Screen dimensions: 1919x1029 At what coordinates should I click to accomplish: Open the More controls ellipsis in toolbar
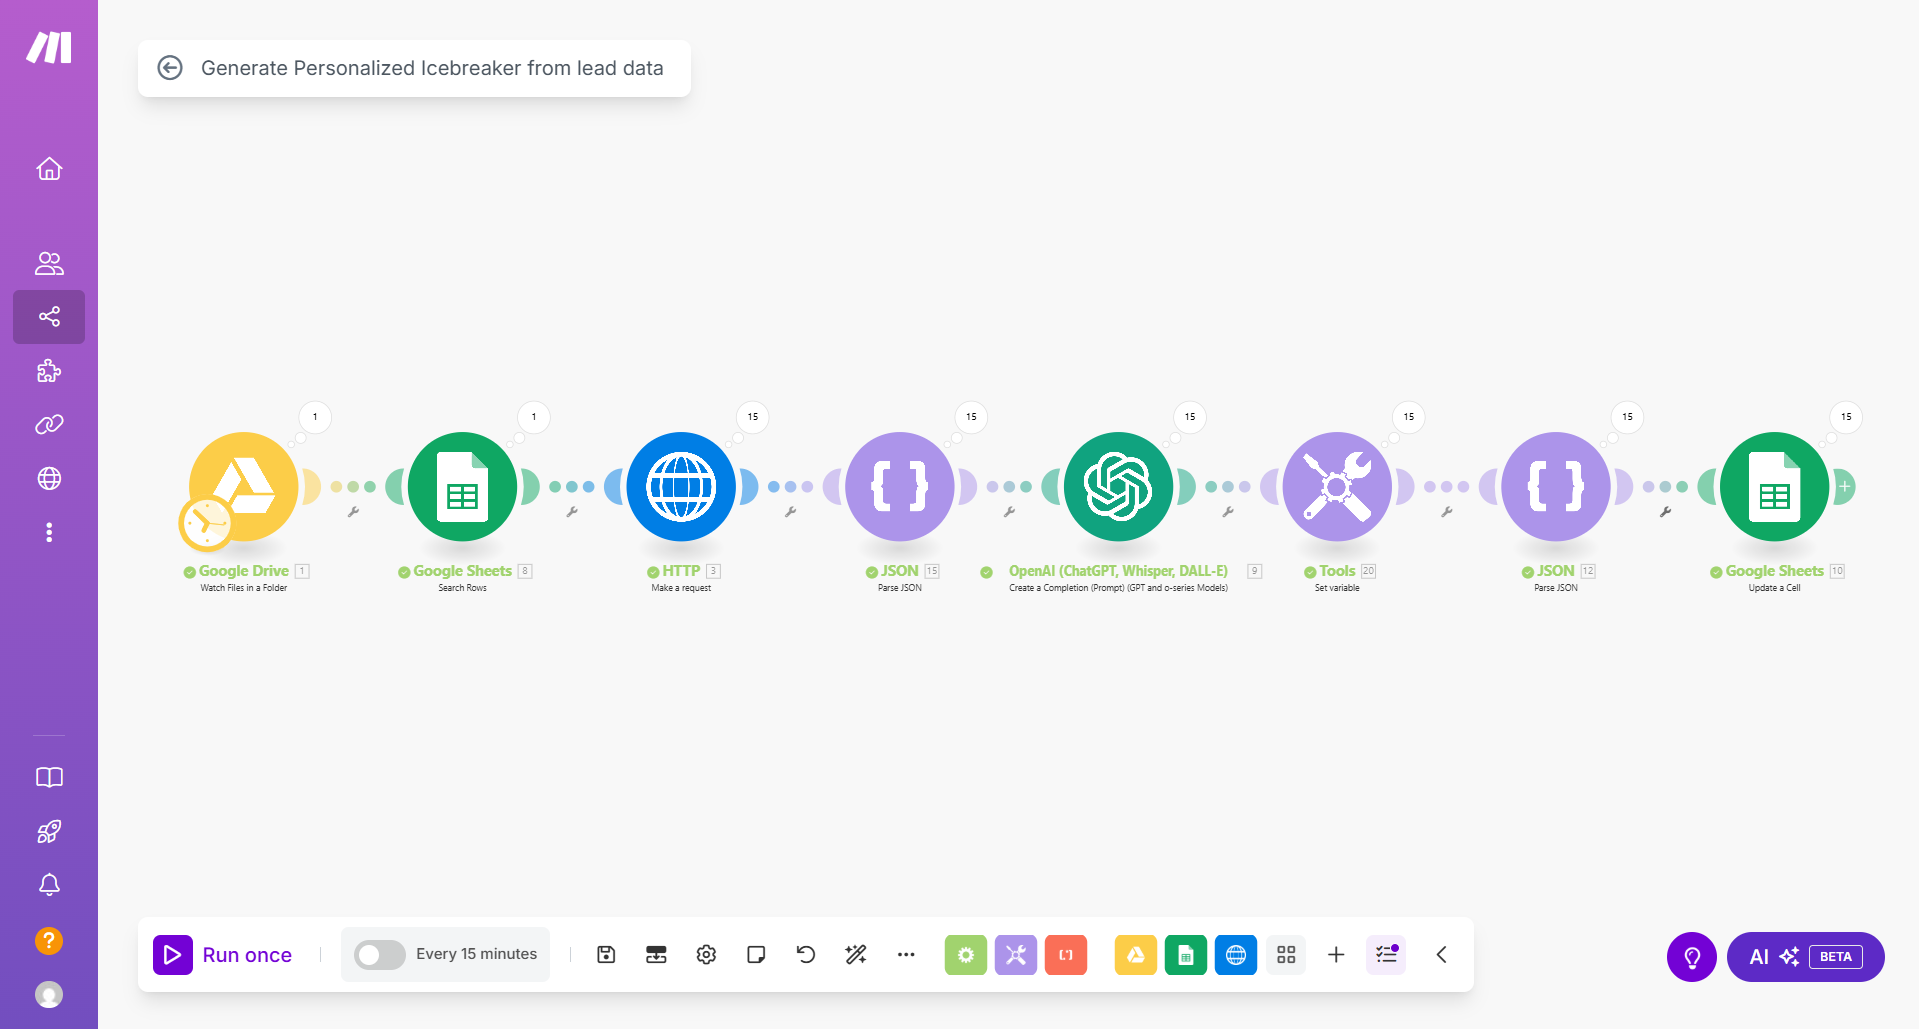pyautogui.click(x=906, y=955)
